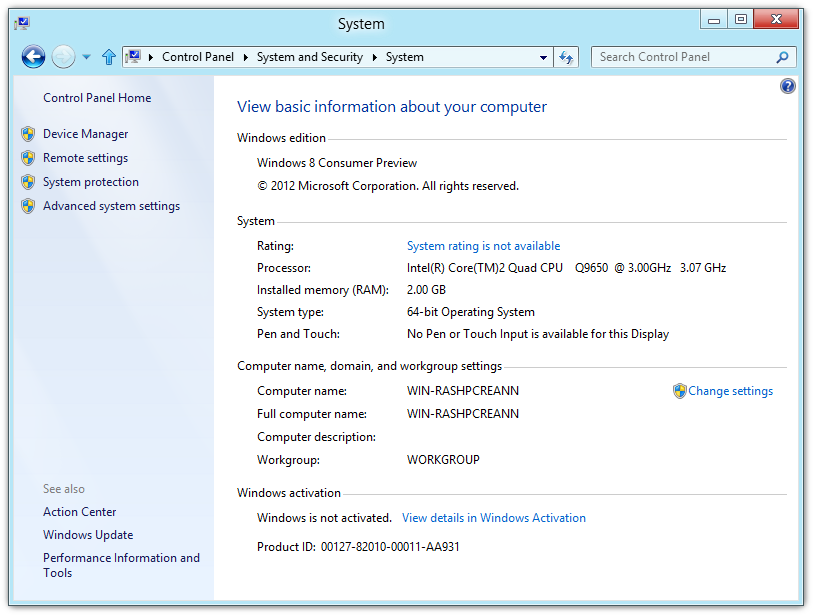The width and height of the screenshot is (814, 616).
Task: Open Advanced system settings
Action: 111,206
